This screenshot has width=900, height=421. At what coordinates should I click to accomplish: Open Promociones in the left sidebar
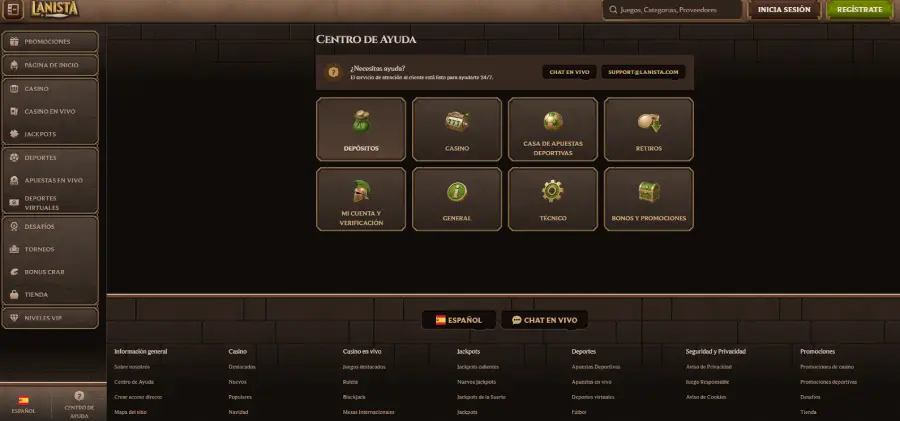pos(50,42)
